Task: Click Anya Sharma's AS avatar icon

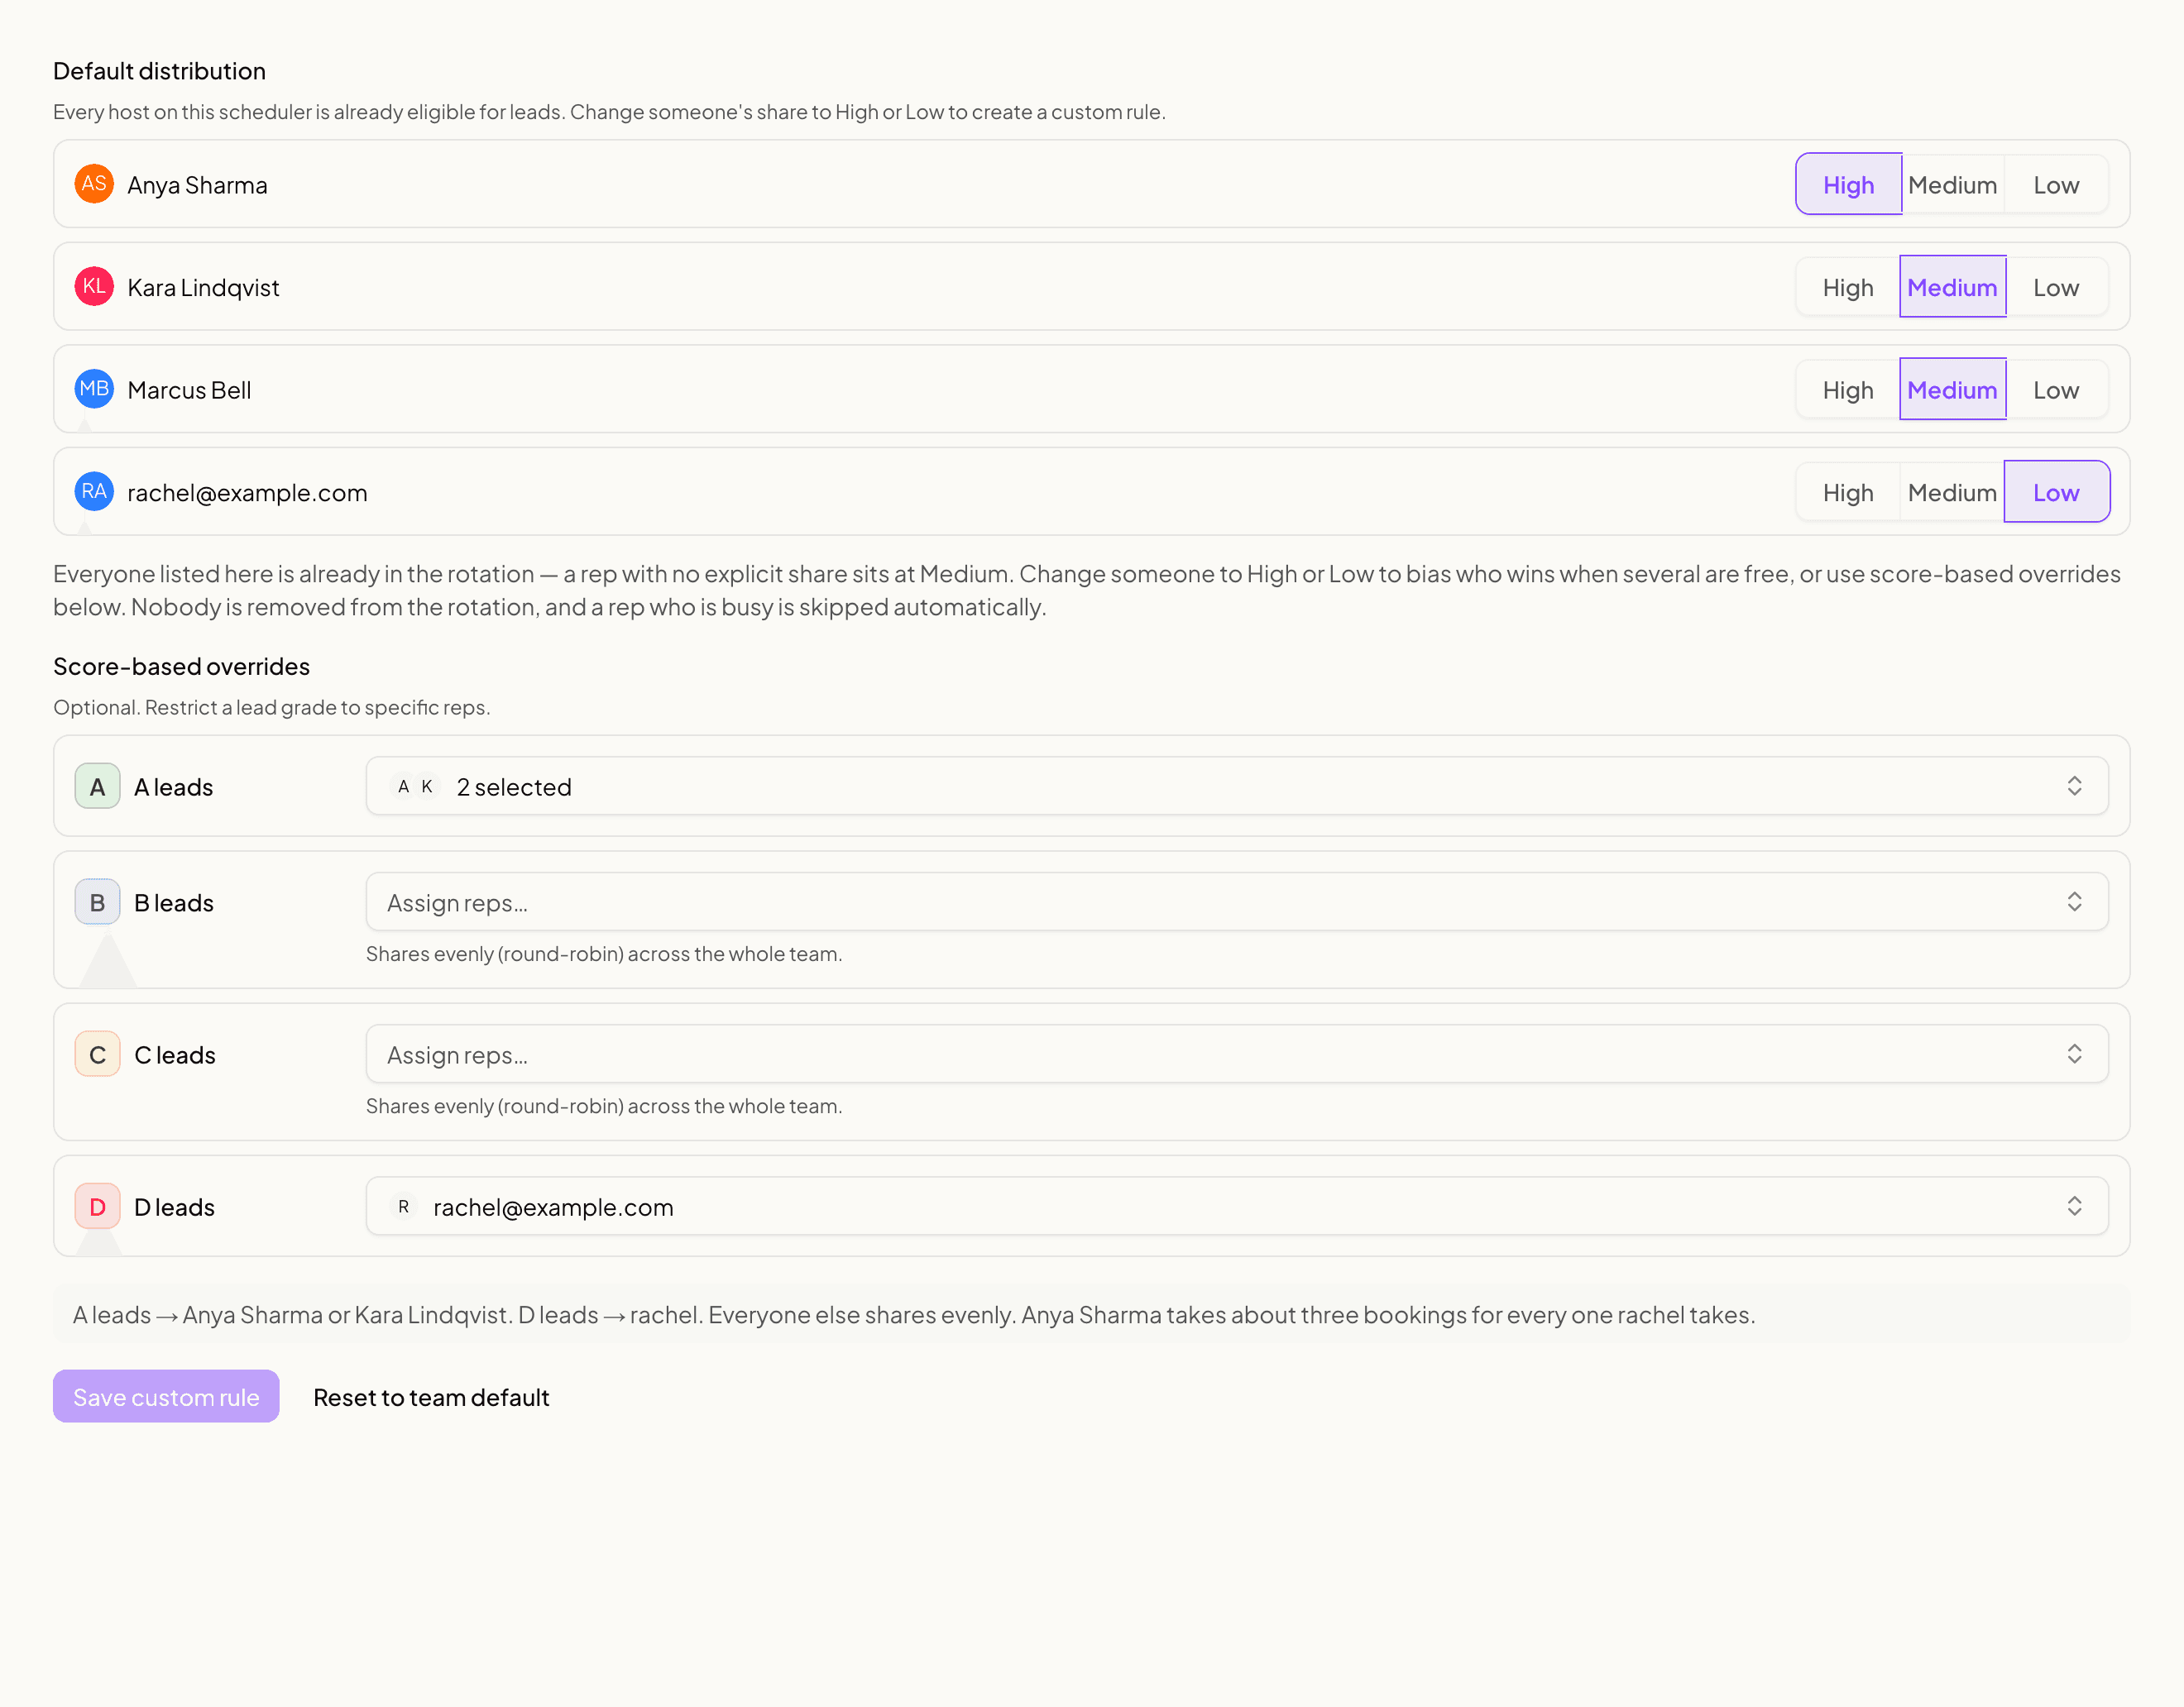Action: click(x=94, y=184)
